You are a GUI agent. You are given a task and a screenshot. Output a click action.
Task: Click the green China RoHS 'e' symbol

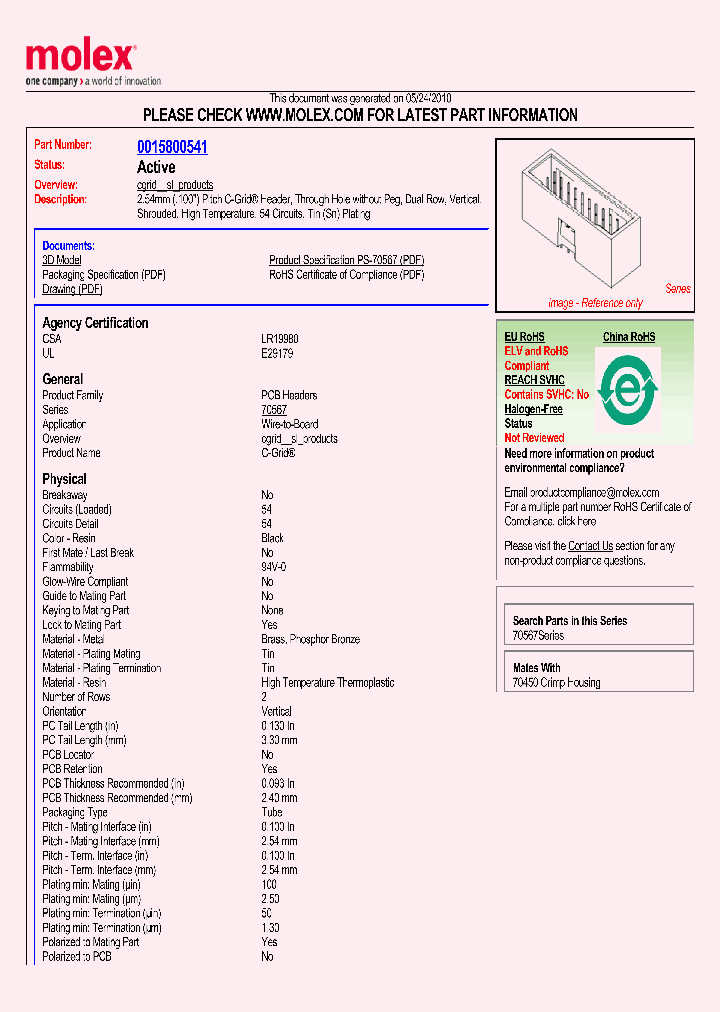point(626,388)
